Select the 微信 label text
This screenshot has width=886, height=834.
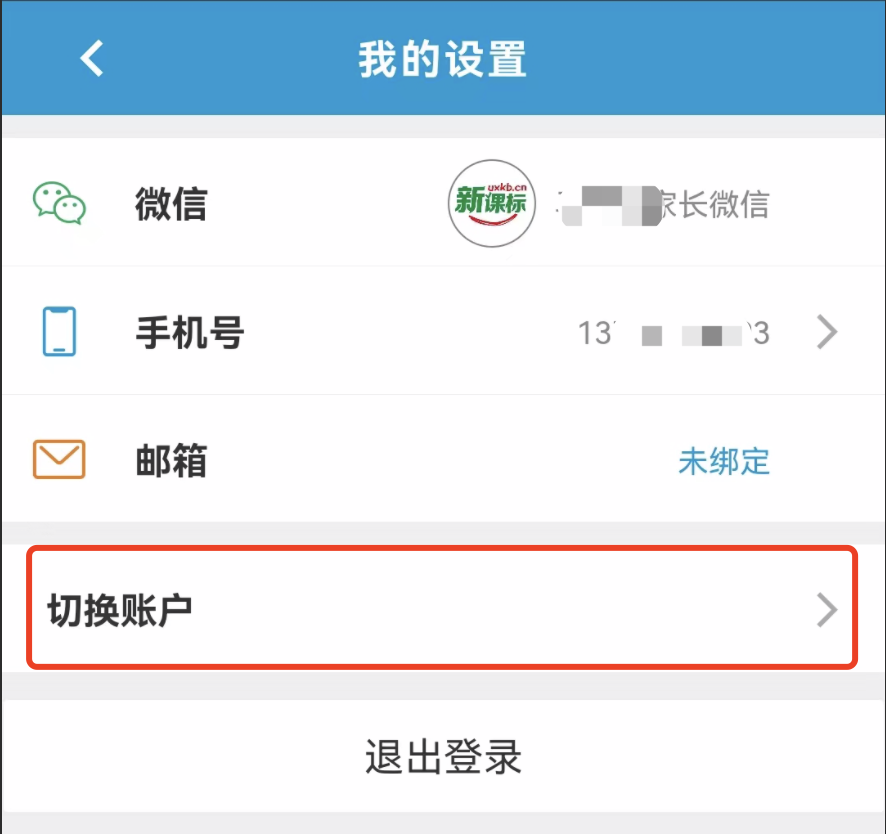pos(171,203)
